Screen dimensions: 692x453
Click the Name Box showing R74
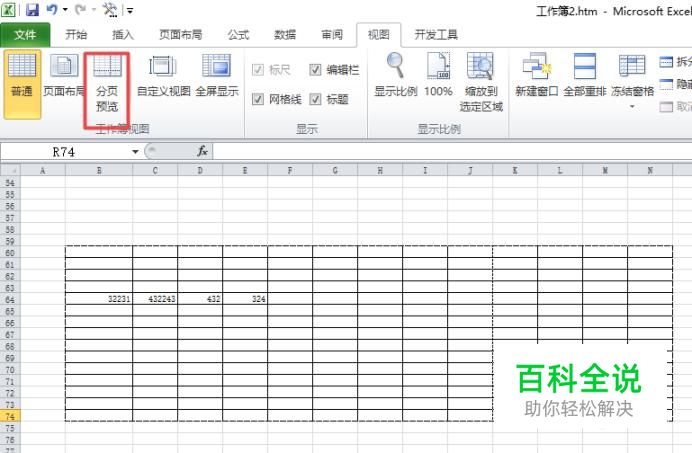(x=64, y=152)
